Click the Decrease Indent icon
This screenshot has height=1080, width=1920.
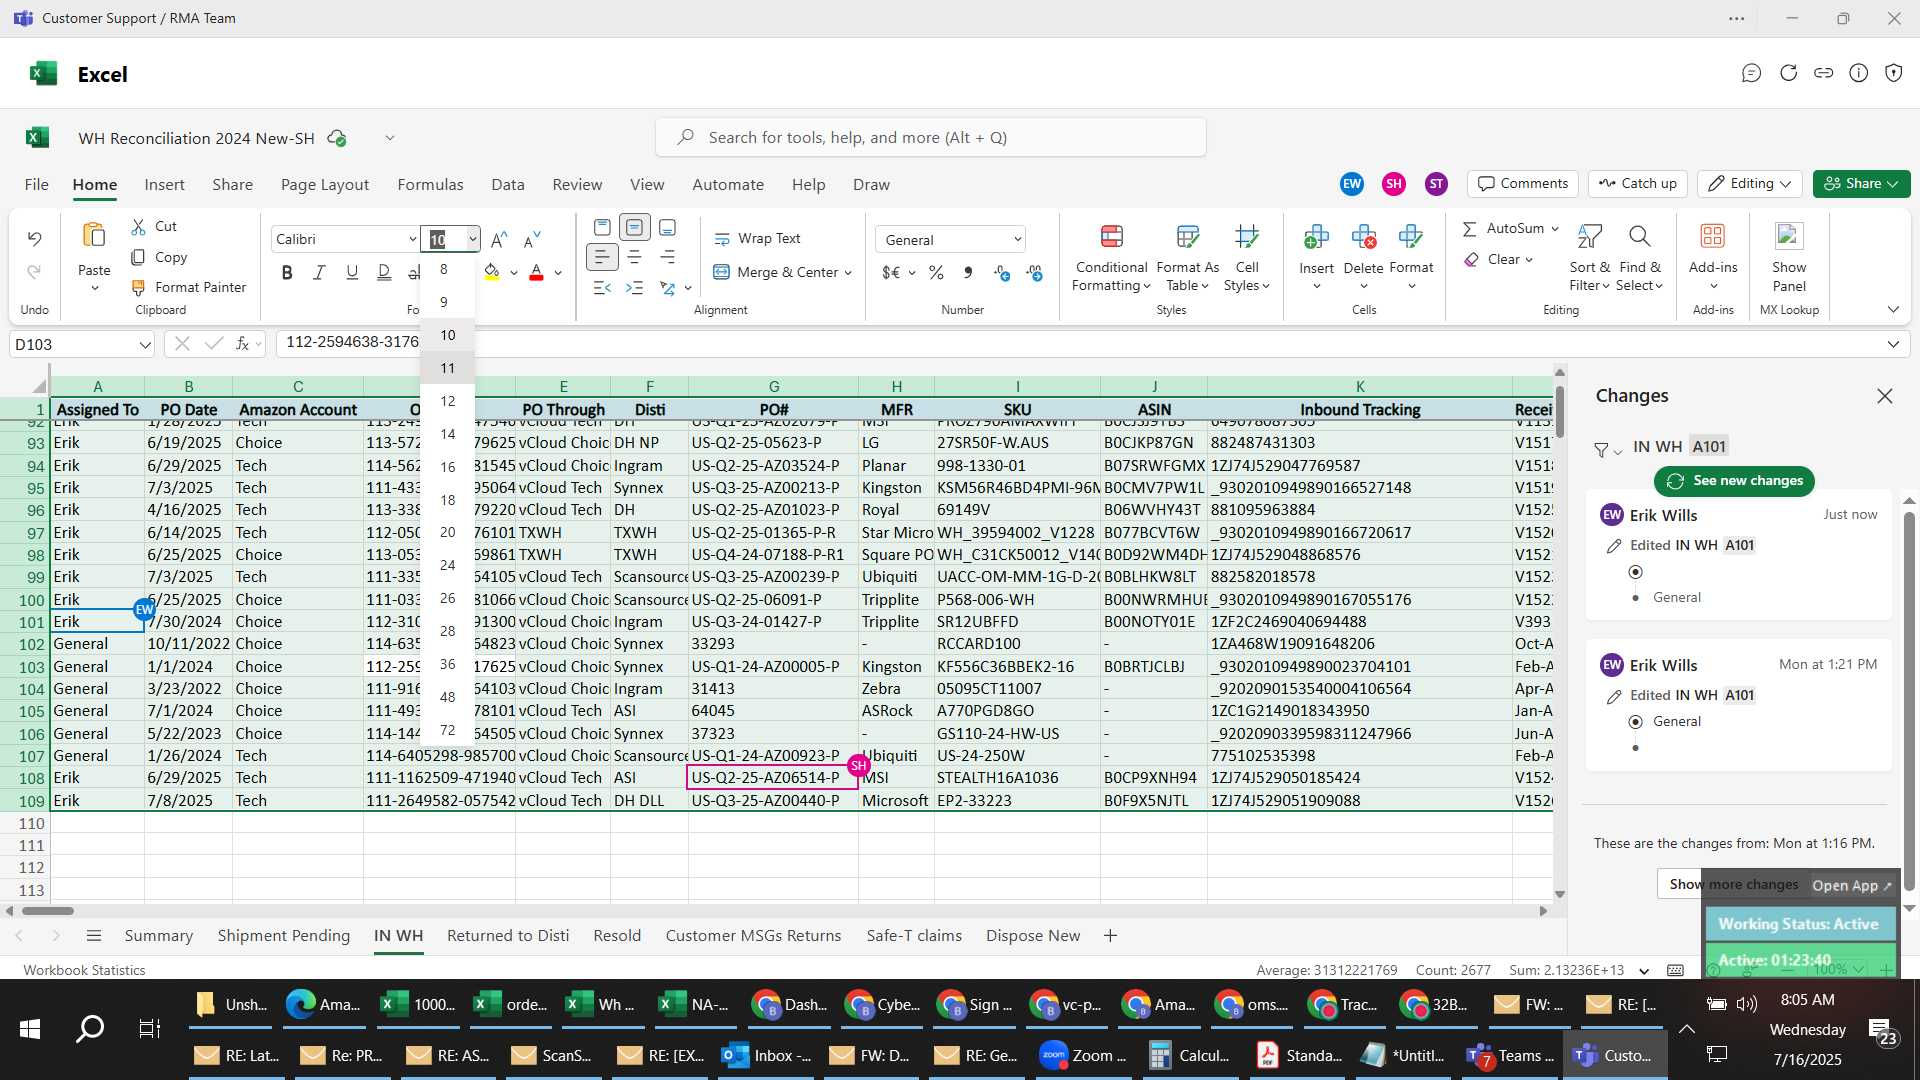[602, 288]
